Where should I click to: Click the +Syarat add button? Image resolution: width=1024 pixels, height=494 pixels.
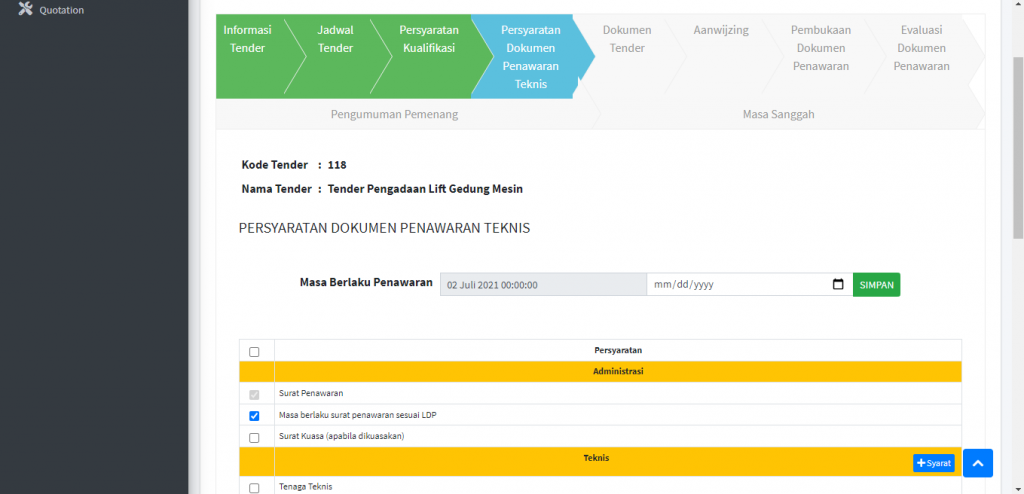click(933, 463)
